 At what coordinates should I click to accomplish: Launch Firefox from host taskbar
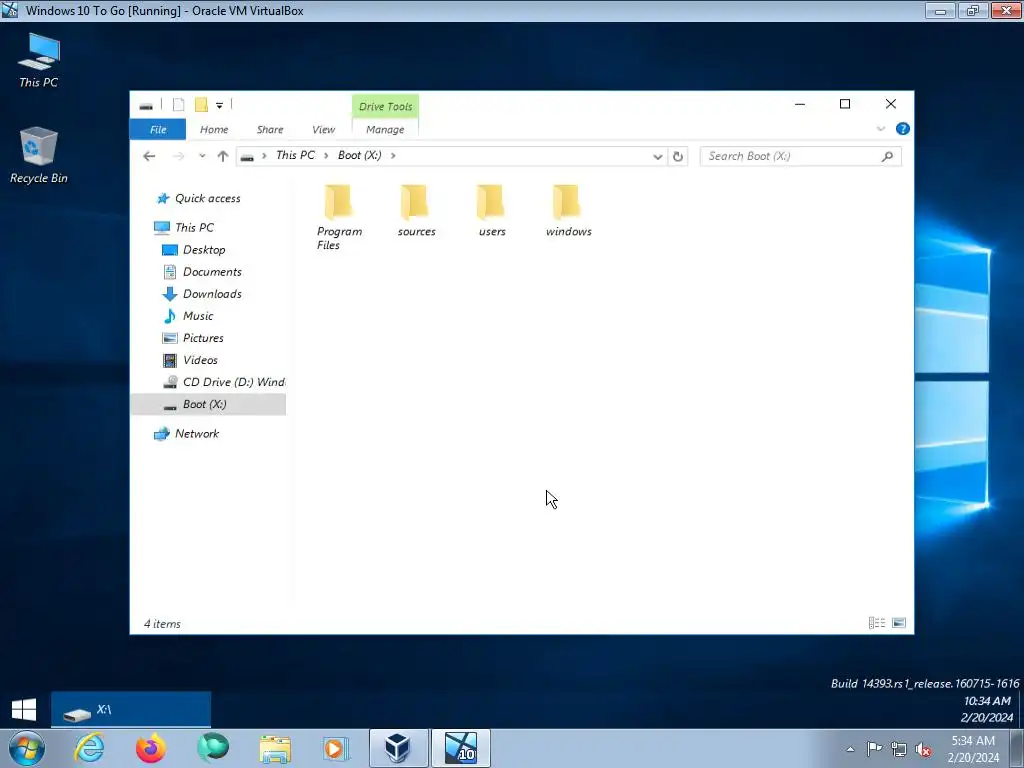coord(151,748)
